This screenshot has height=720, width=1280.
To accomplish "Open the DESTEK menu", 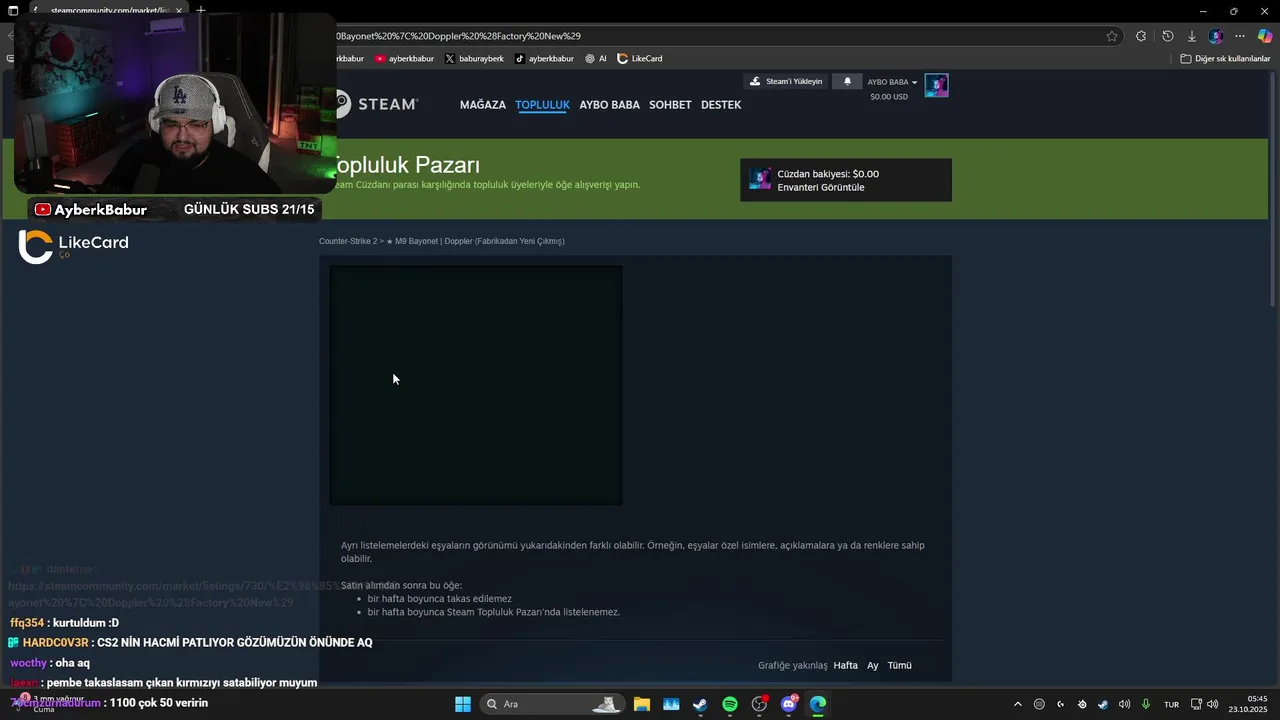I will coord(721,105).
